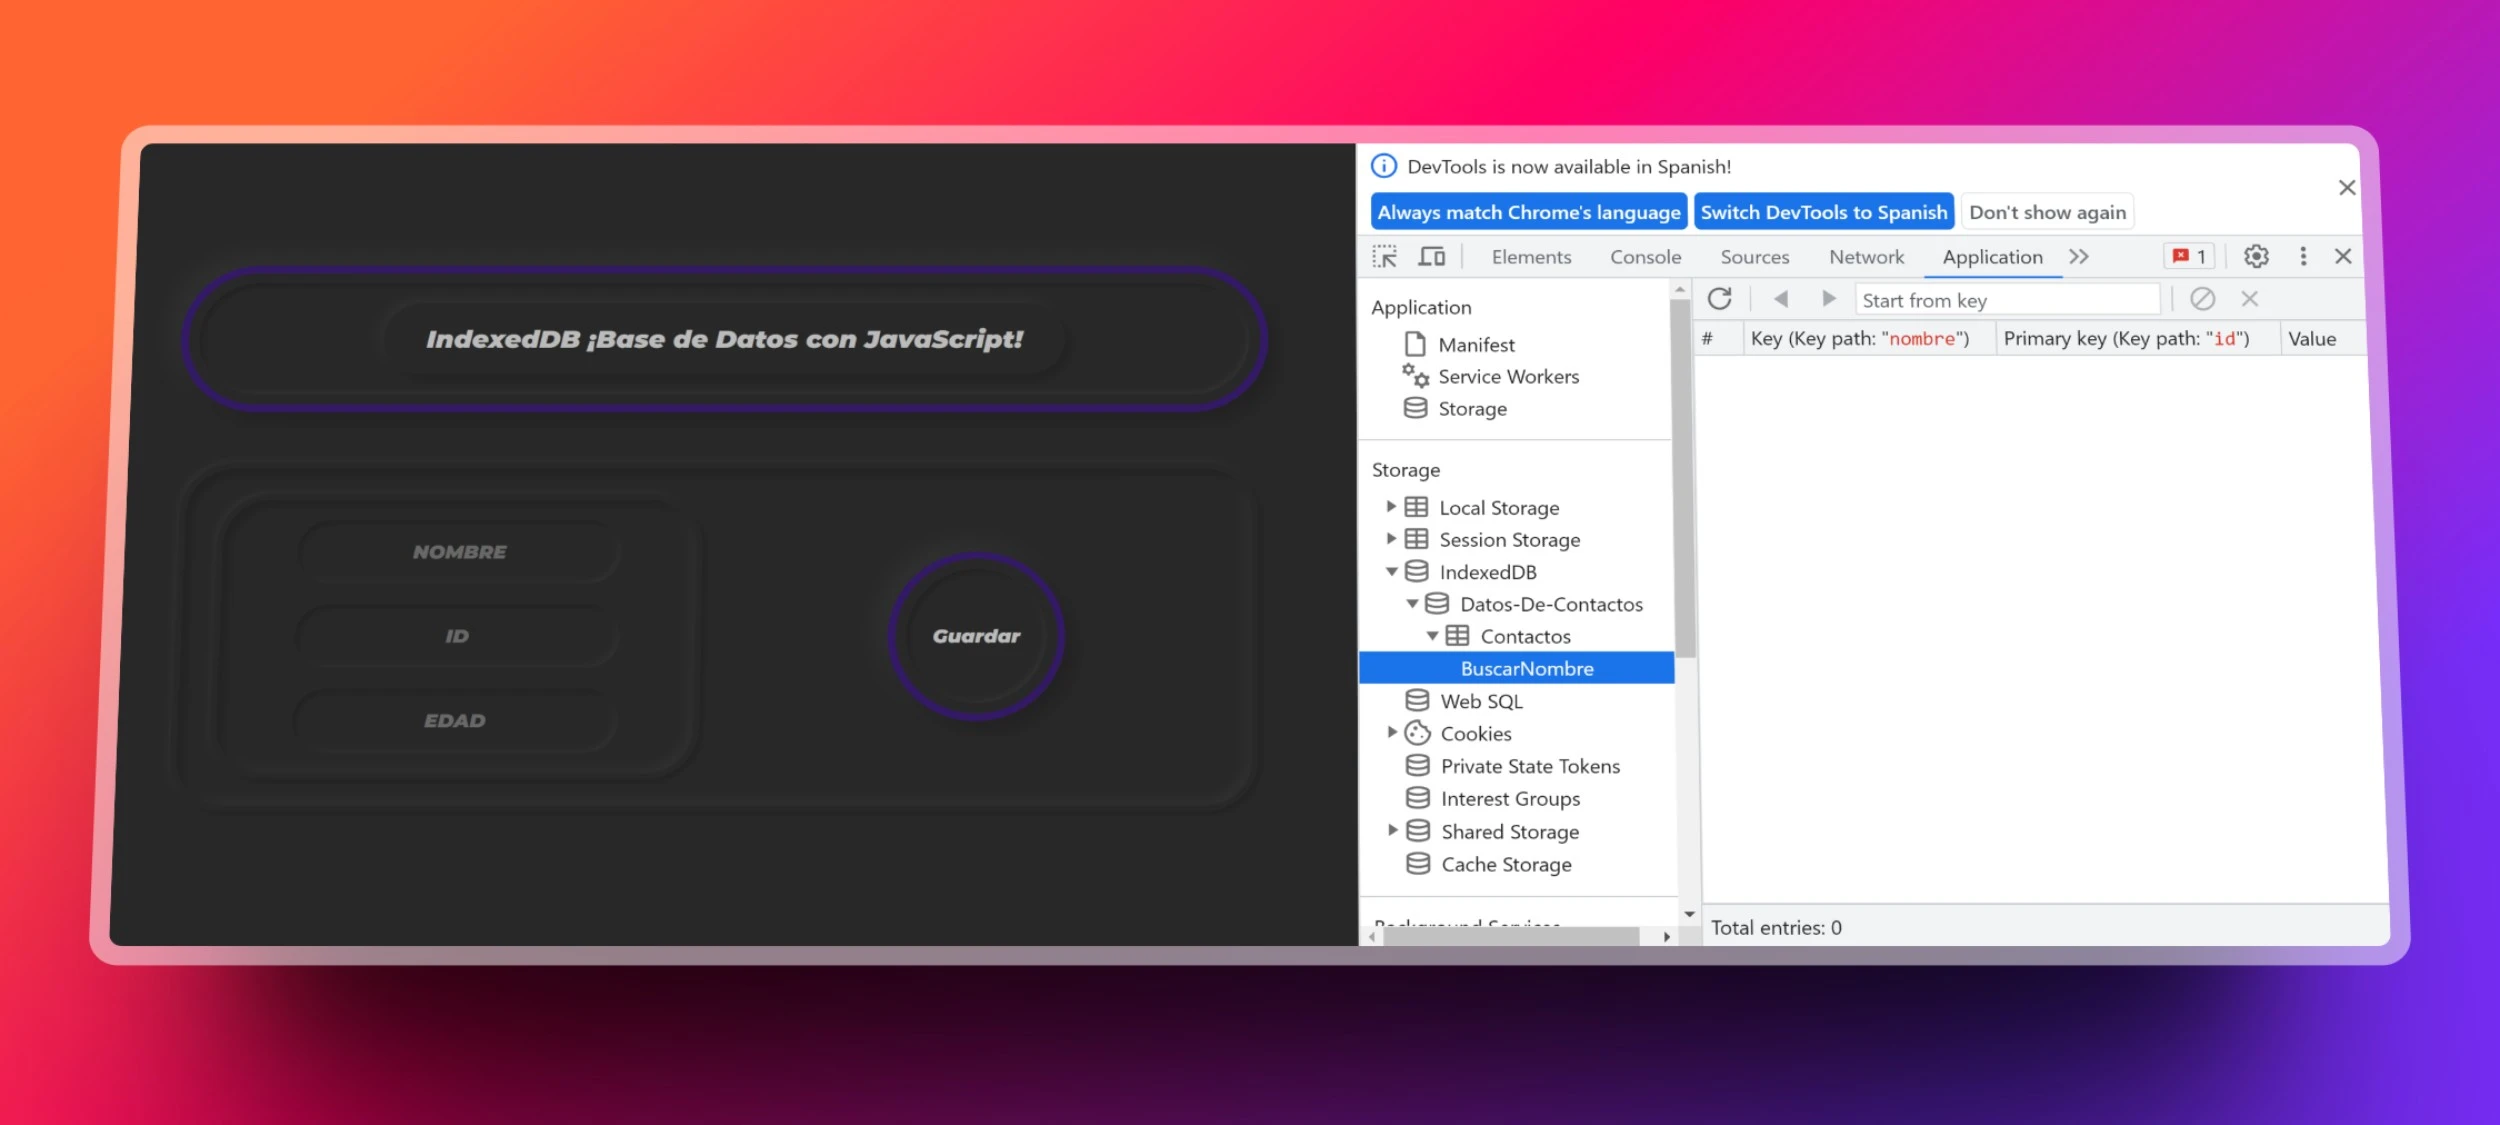The height and width of the screenshot is (1125, 2500).
Task: Open the DevTools three-dot menu
Action: pos(2303,257)
